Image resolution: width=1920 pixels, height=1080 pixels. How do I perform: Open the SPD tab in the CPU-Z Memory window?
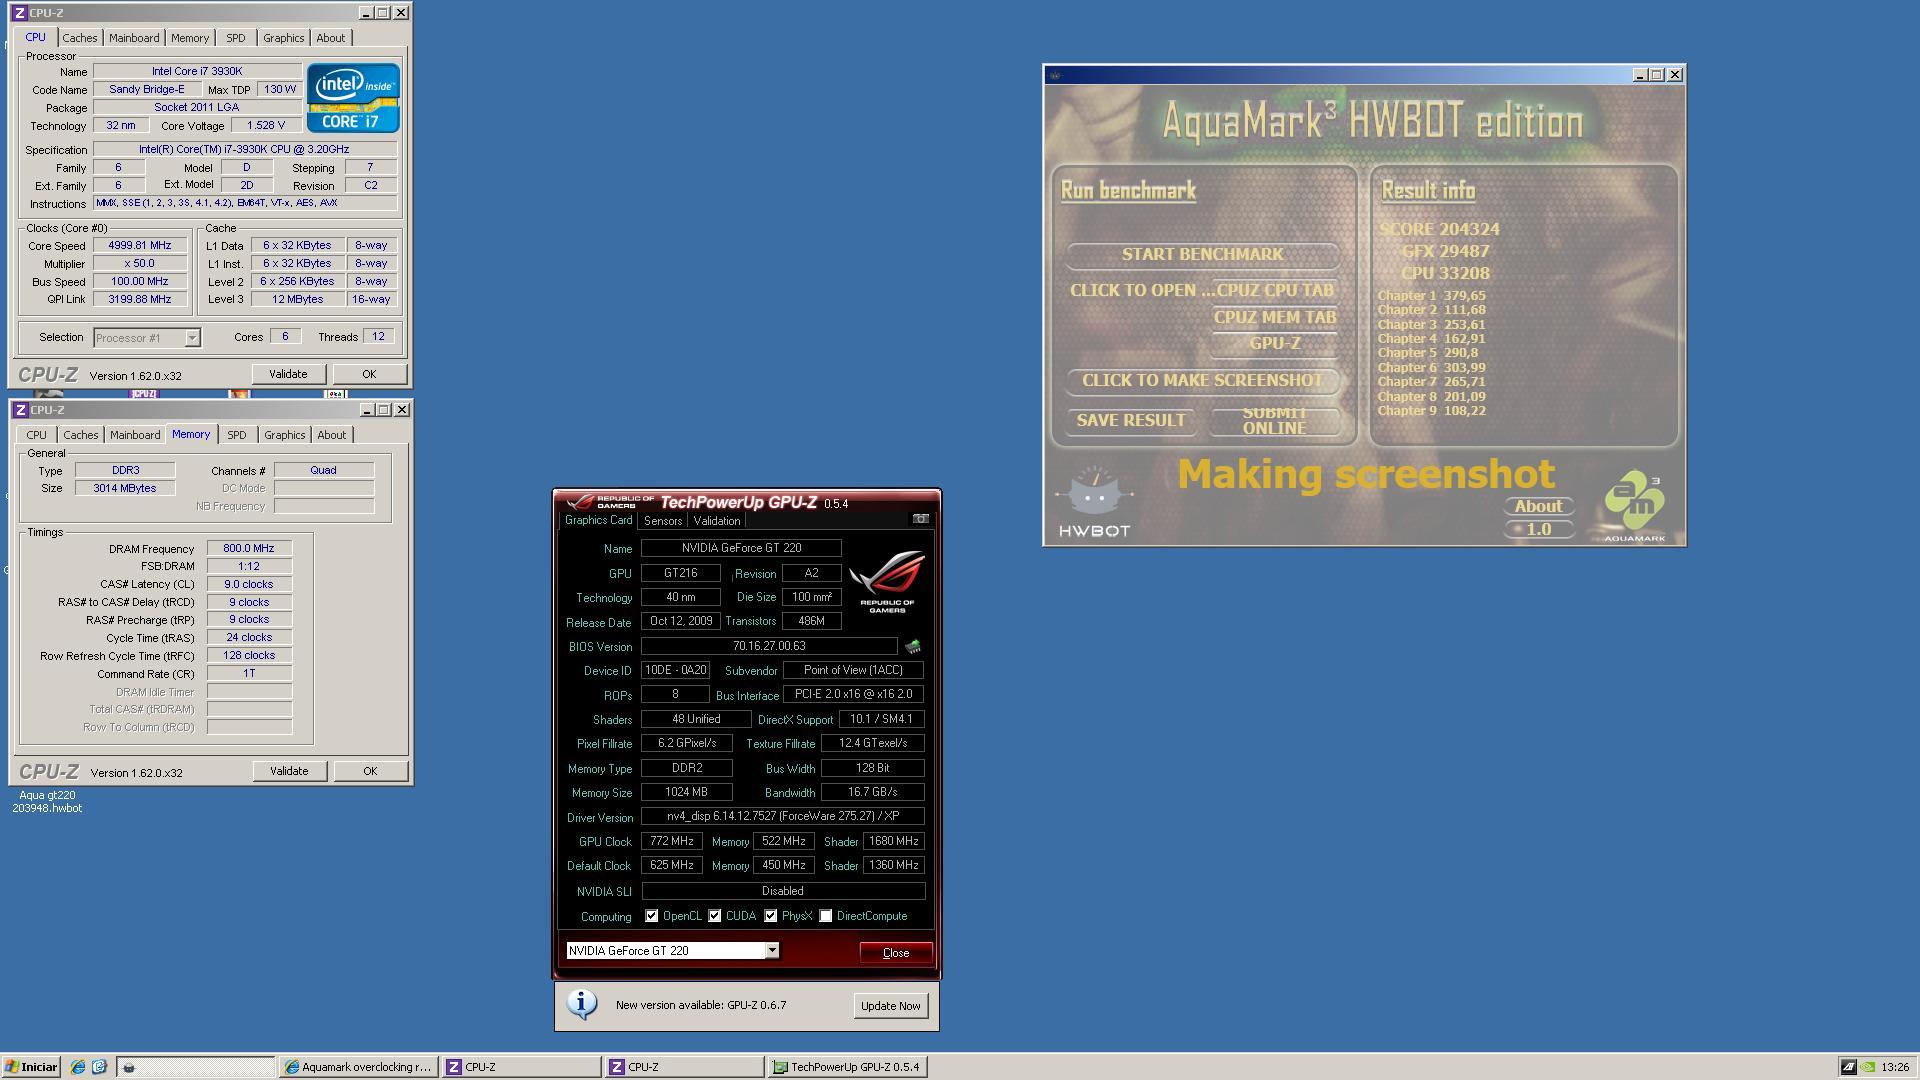[236, 435]
